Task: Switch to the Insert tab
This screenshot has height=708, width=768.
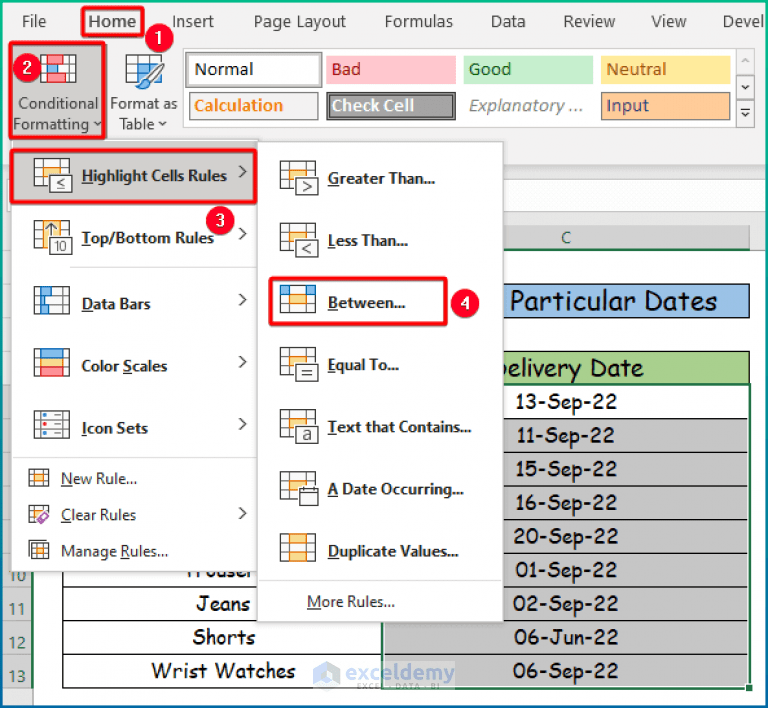Action: pos(193,22)
